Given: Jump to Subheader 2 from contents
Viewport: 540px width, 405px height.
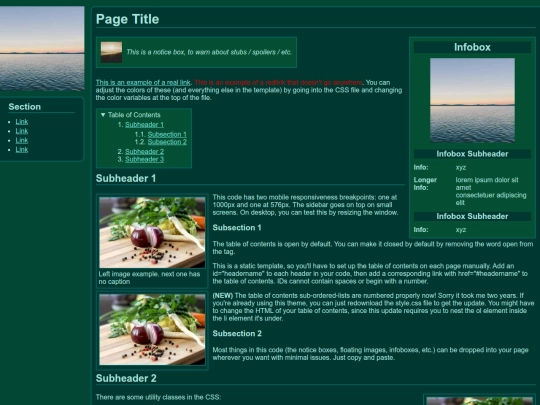Looking at the screenshot, I should 144,152.
